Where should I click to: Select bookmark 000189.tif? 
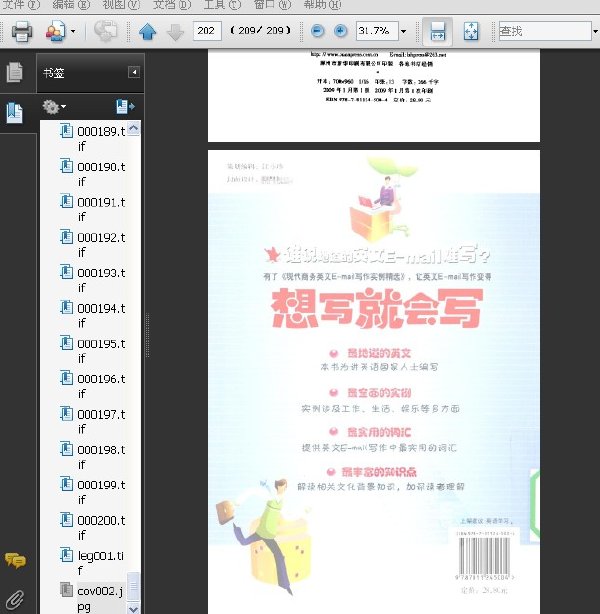pyautogui.click(x=101, y=139)
